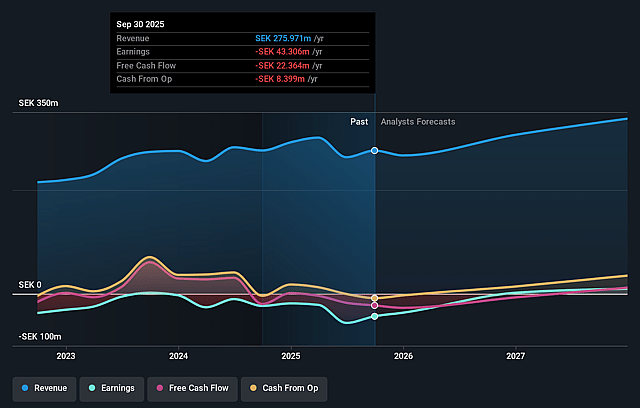Screen dimensions: 640x408
Task: Select the 2023 label on the x-axis
Action: coord(66,356)
